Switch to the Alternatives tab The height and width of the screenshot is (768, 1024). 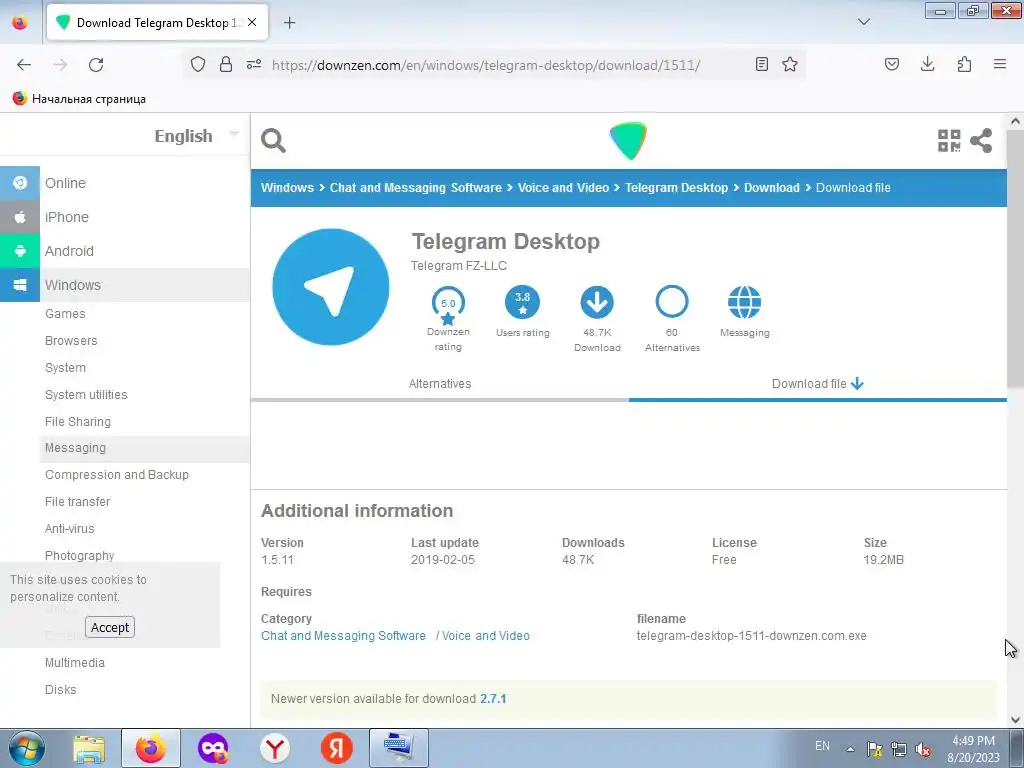[x=440, y=383]
